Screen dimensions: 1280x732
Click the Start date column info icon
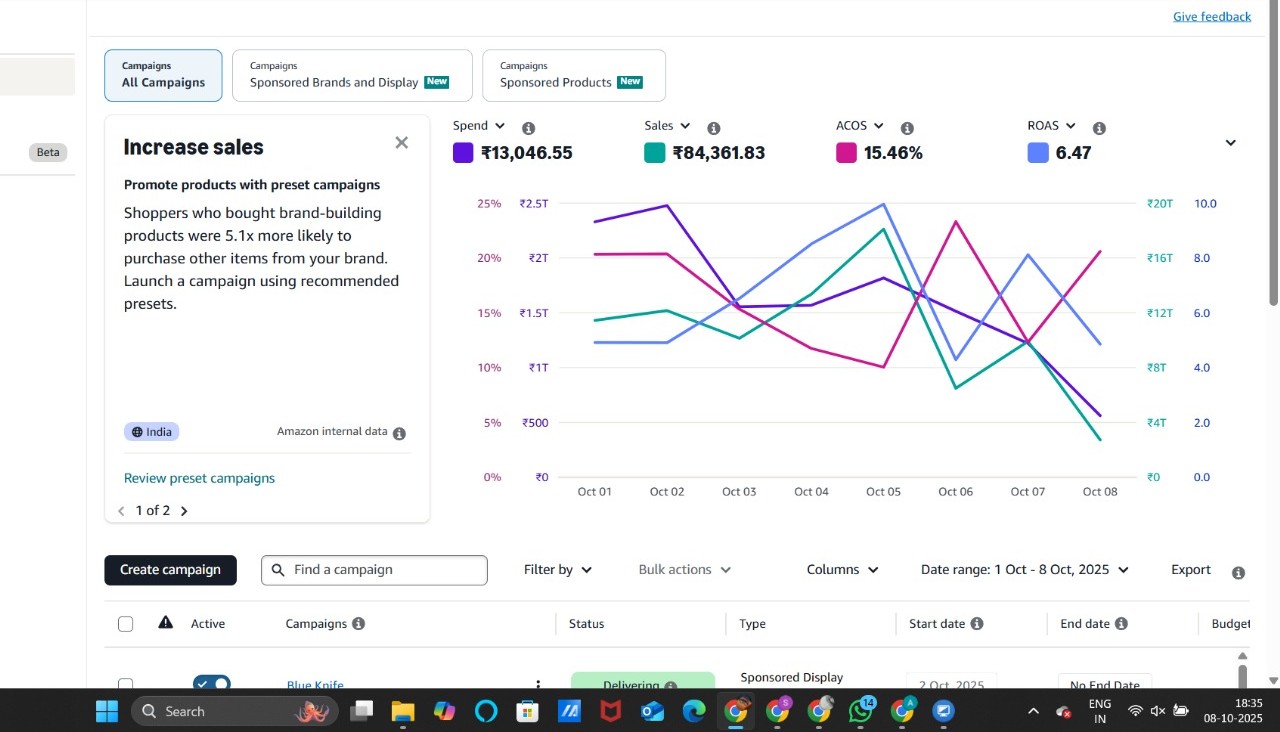tap(977, 624)
